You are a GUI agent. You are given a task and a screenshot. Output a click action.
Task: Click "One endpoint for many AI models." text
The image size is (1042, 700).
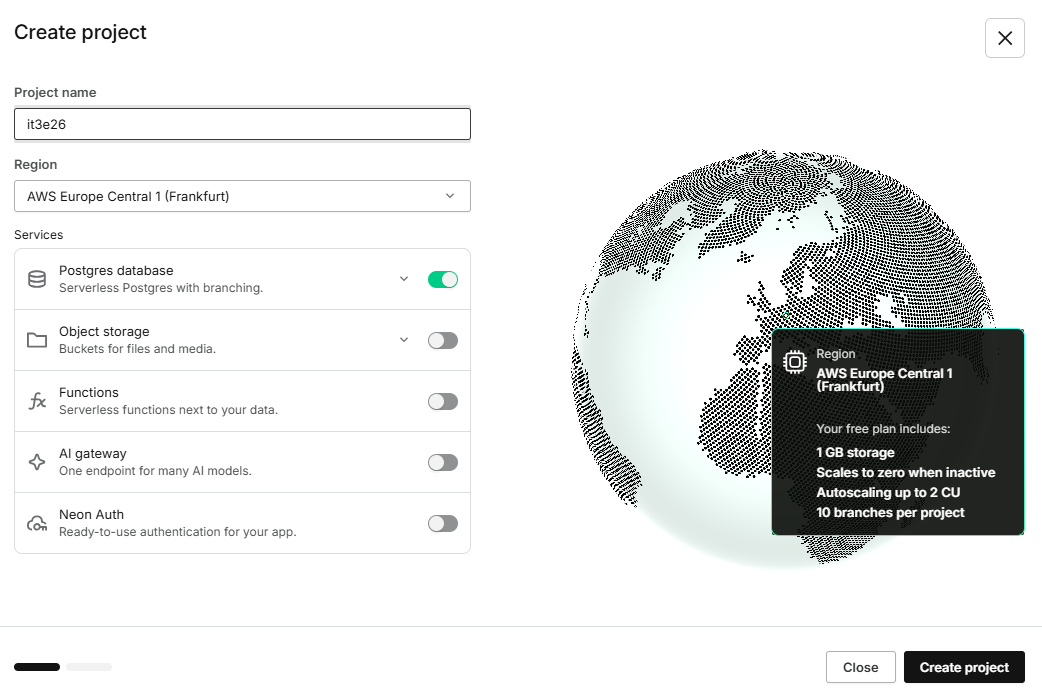[x=156, y=471]
